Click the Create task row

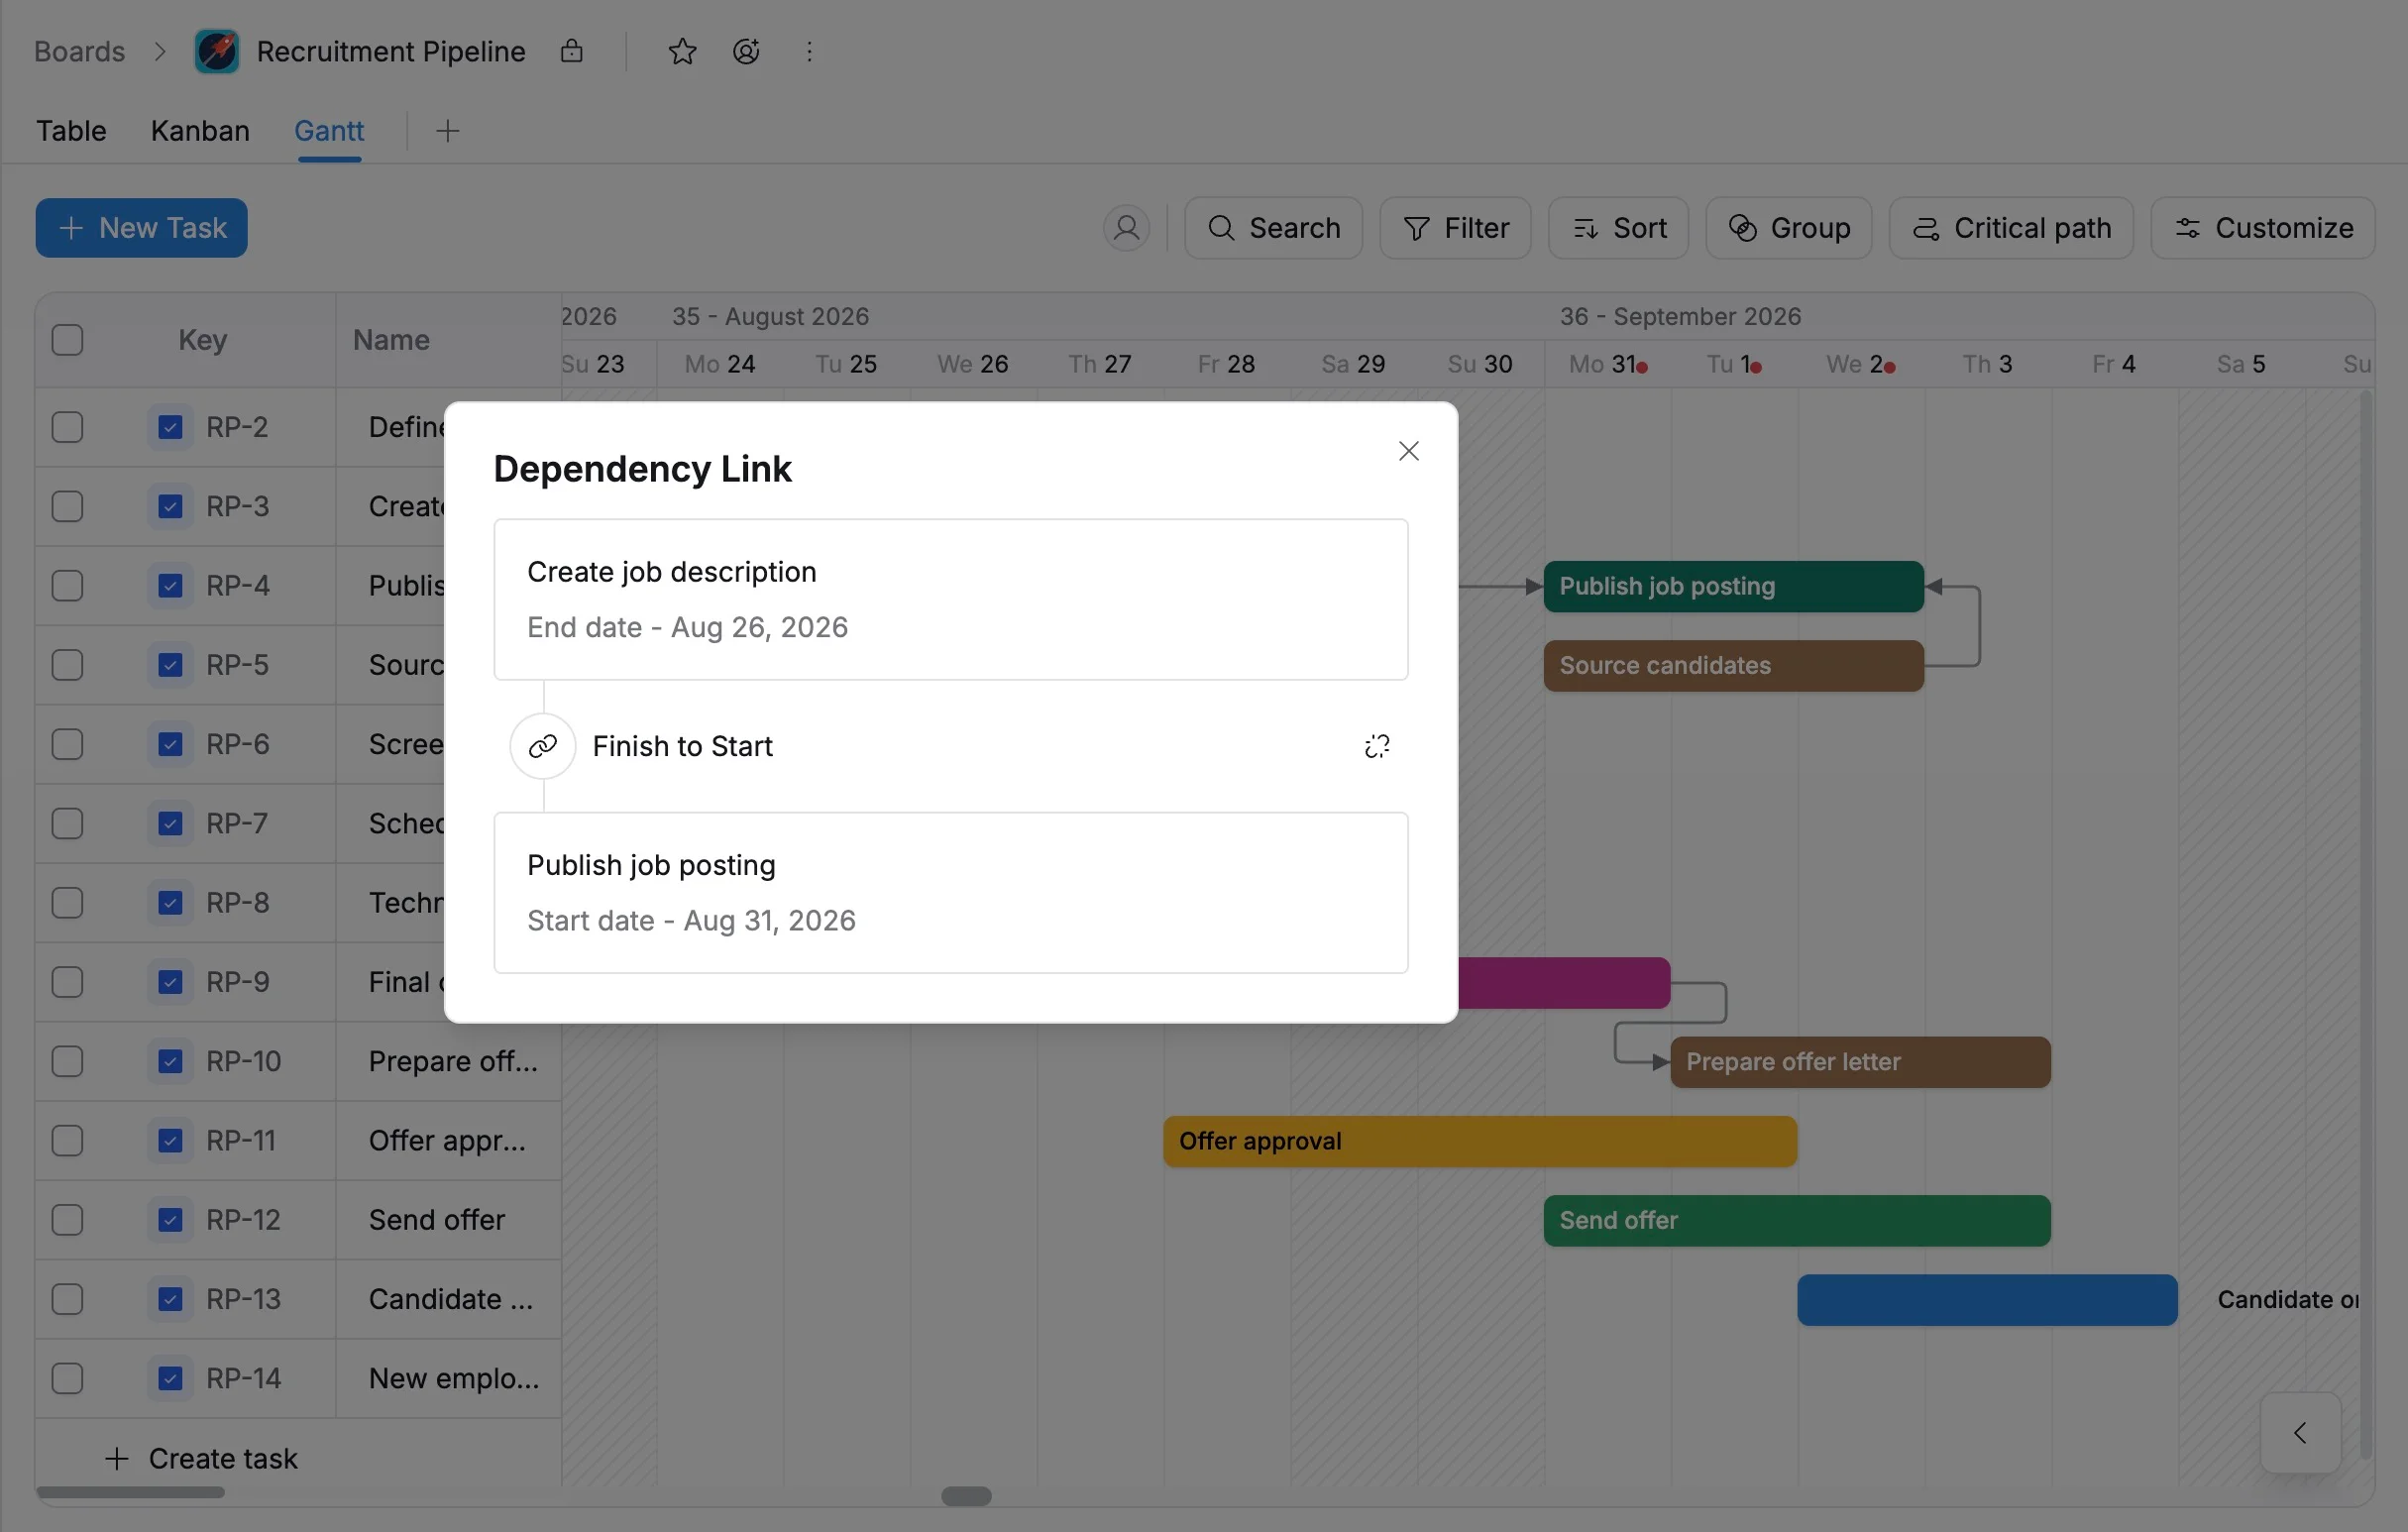tap(202, 1459)
